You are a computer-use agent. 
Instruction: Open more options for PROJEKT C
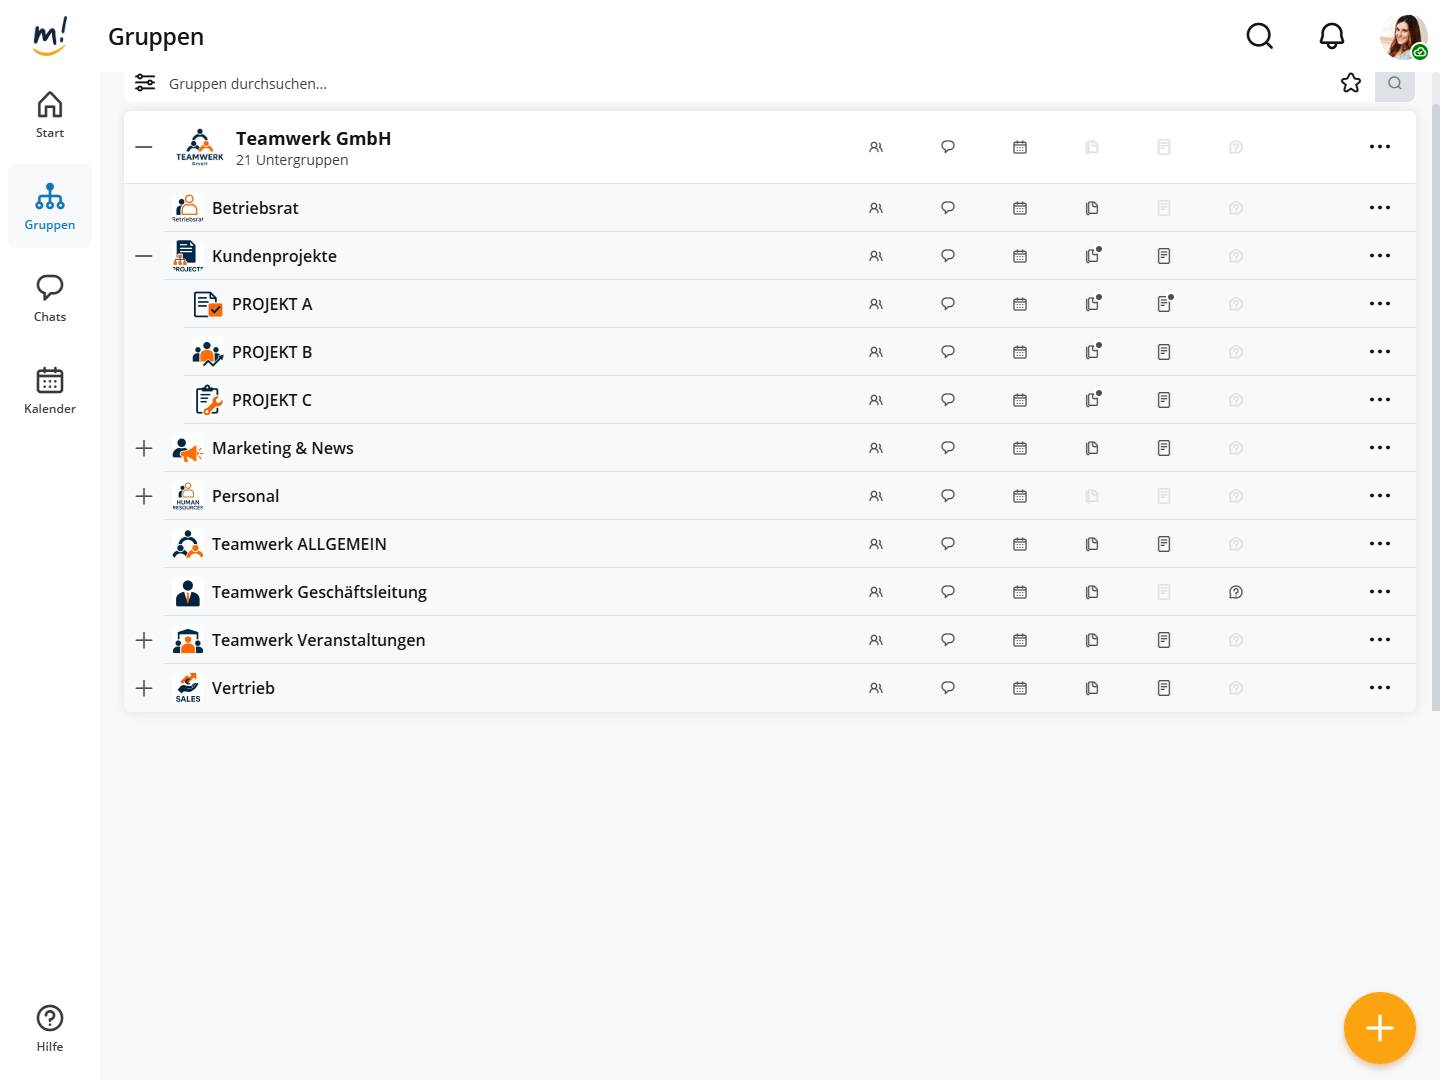(x=1380, y=400)
